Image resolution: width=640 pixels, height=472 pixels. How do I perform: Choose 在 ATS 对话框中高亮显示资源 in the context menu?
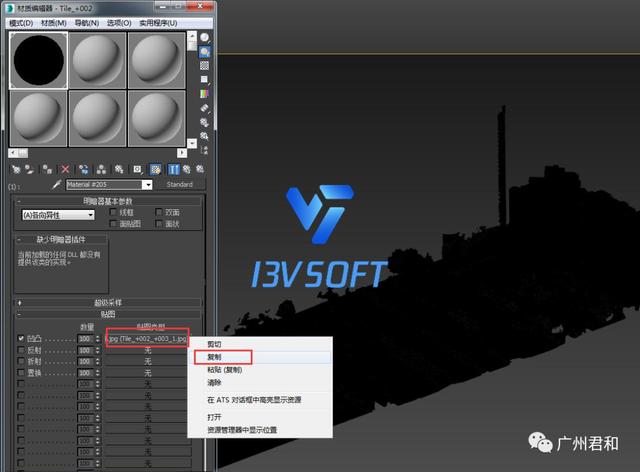[260, 400]
